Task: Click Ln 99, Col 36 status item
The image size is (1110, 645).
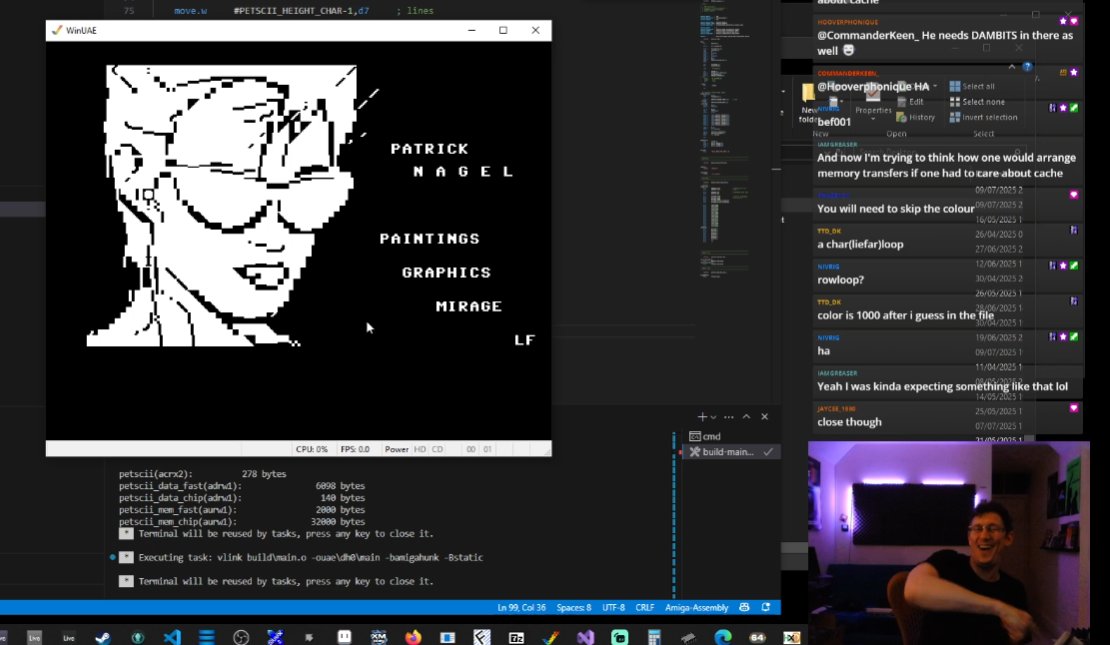Action: (x=521, y=607)
